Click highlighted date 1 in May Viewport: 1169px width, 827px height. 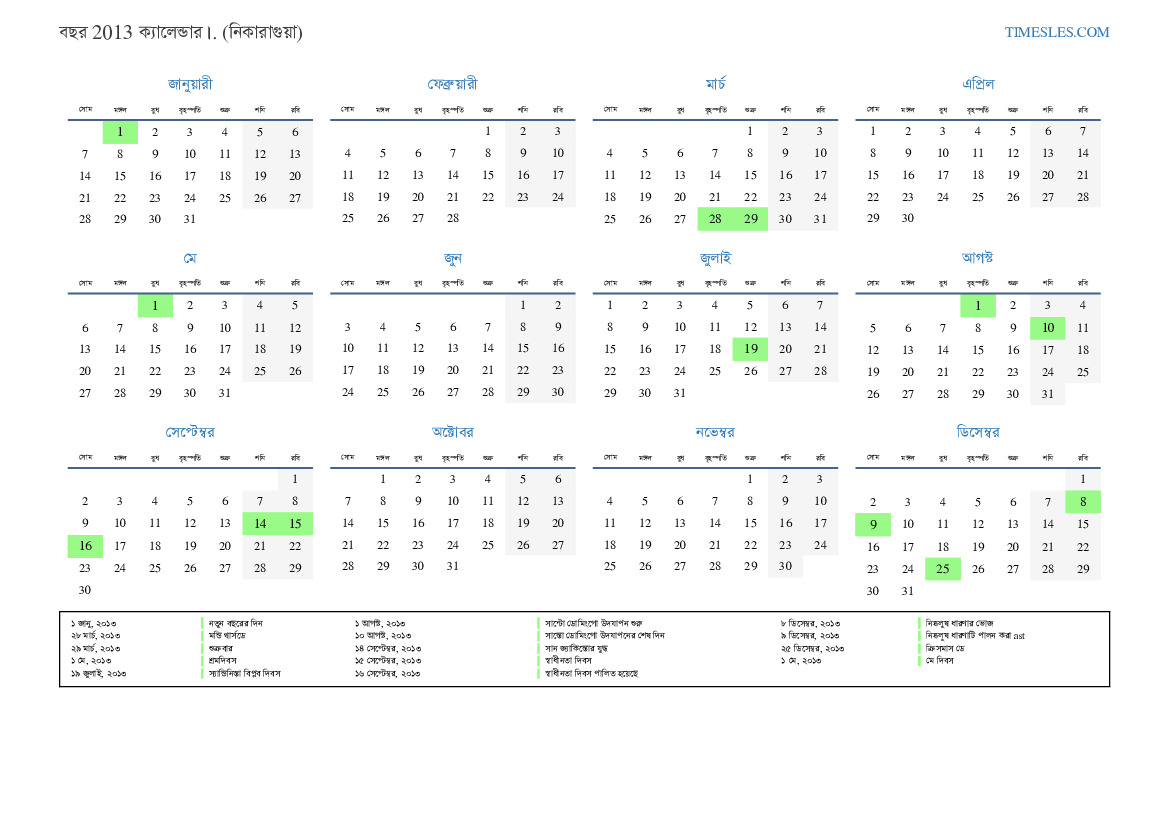(x=155, y=306)
